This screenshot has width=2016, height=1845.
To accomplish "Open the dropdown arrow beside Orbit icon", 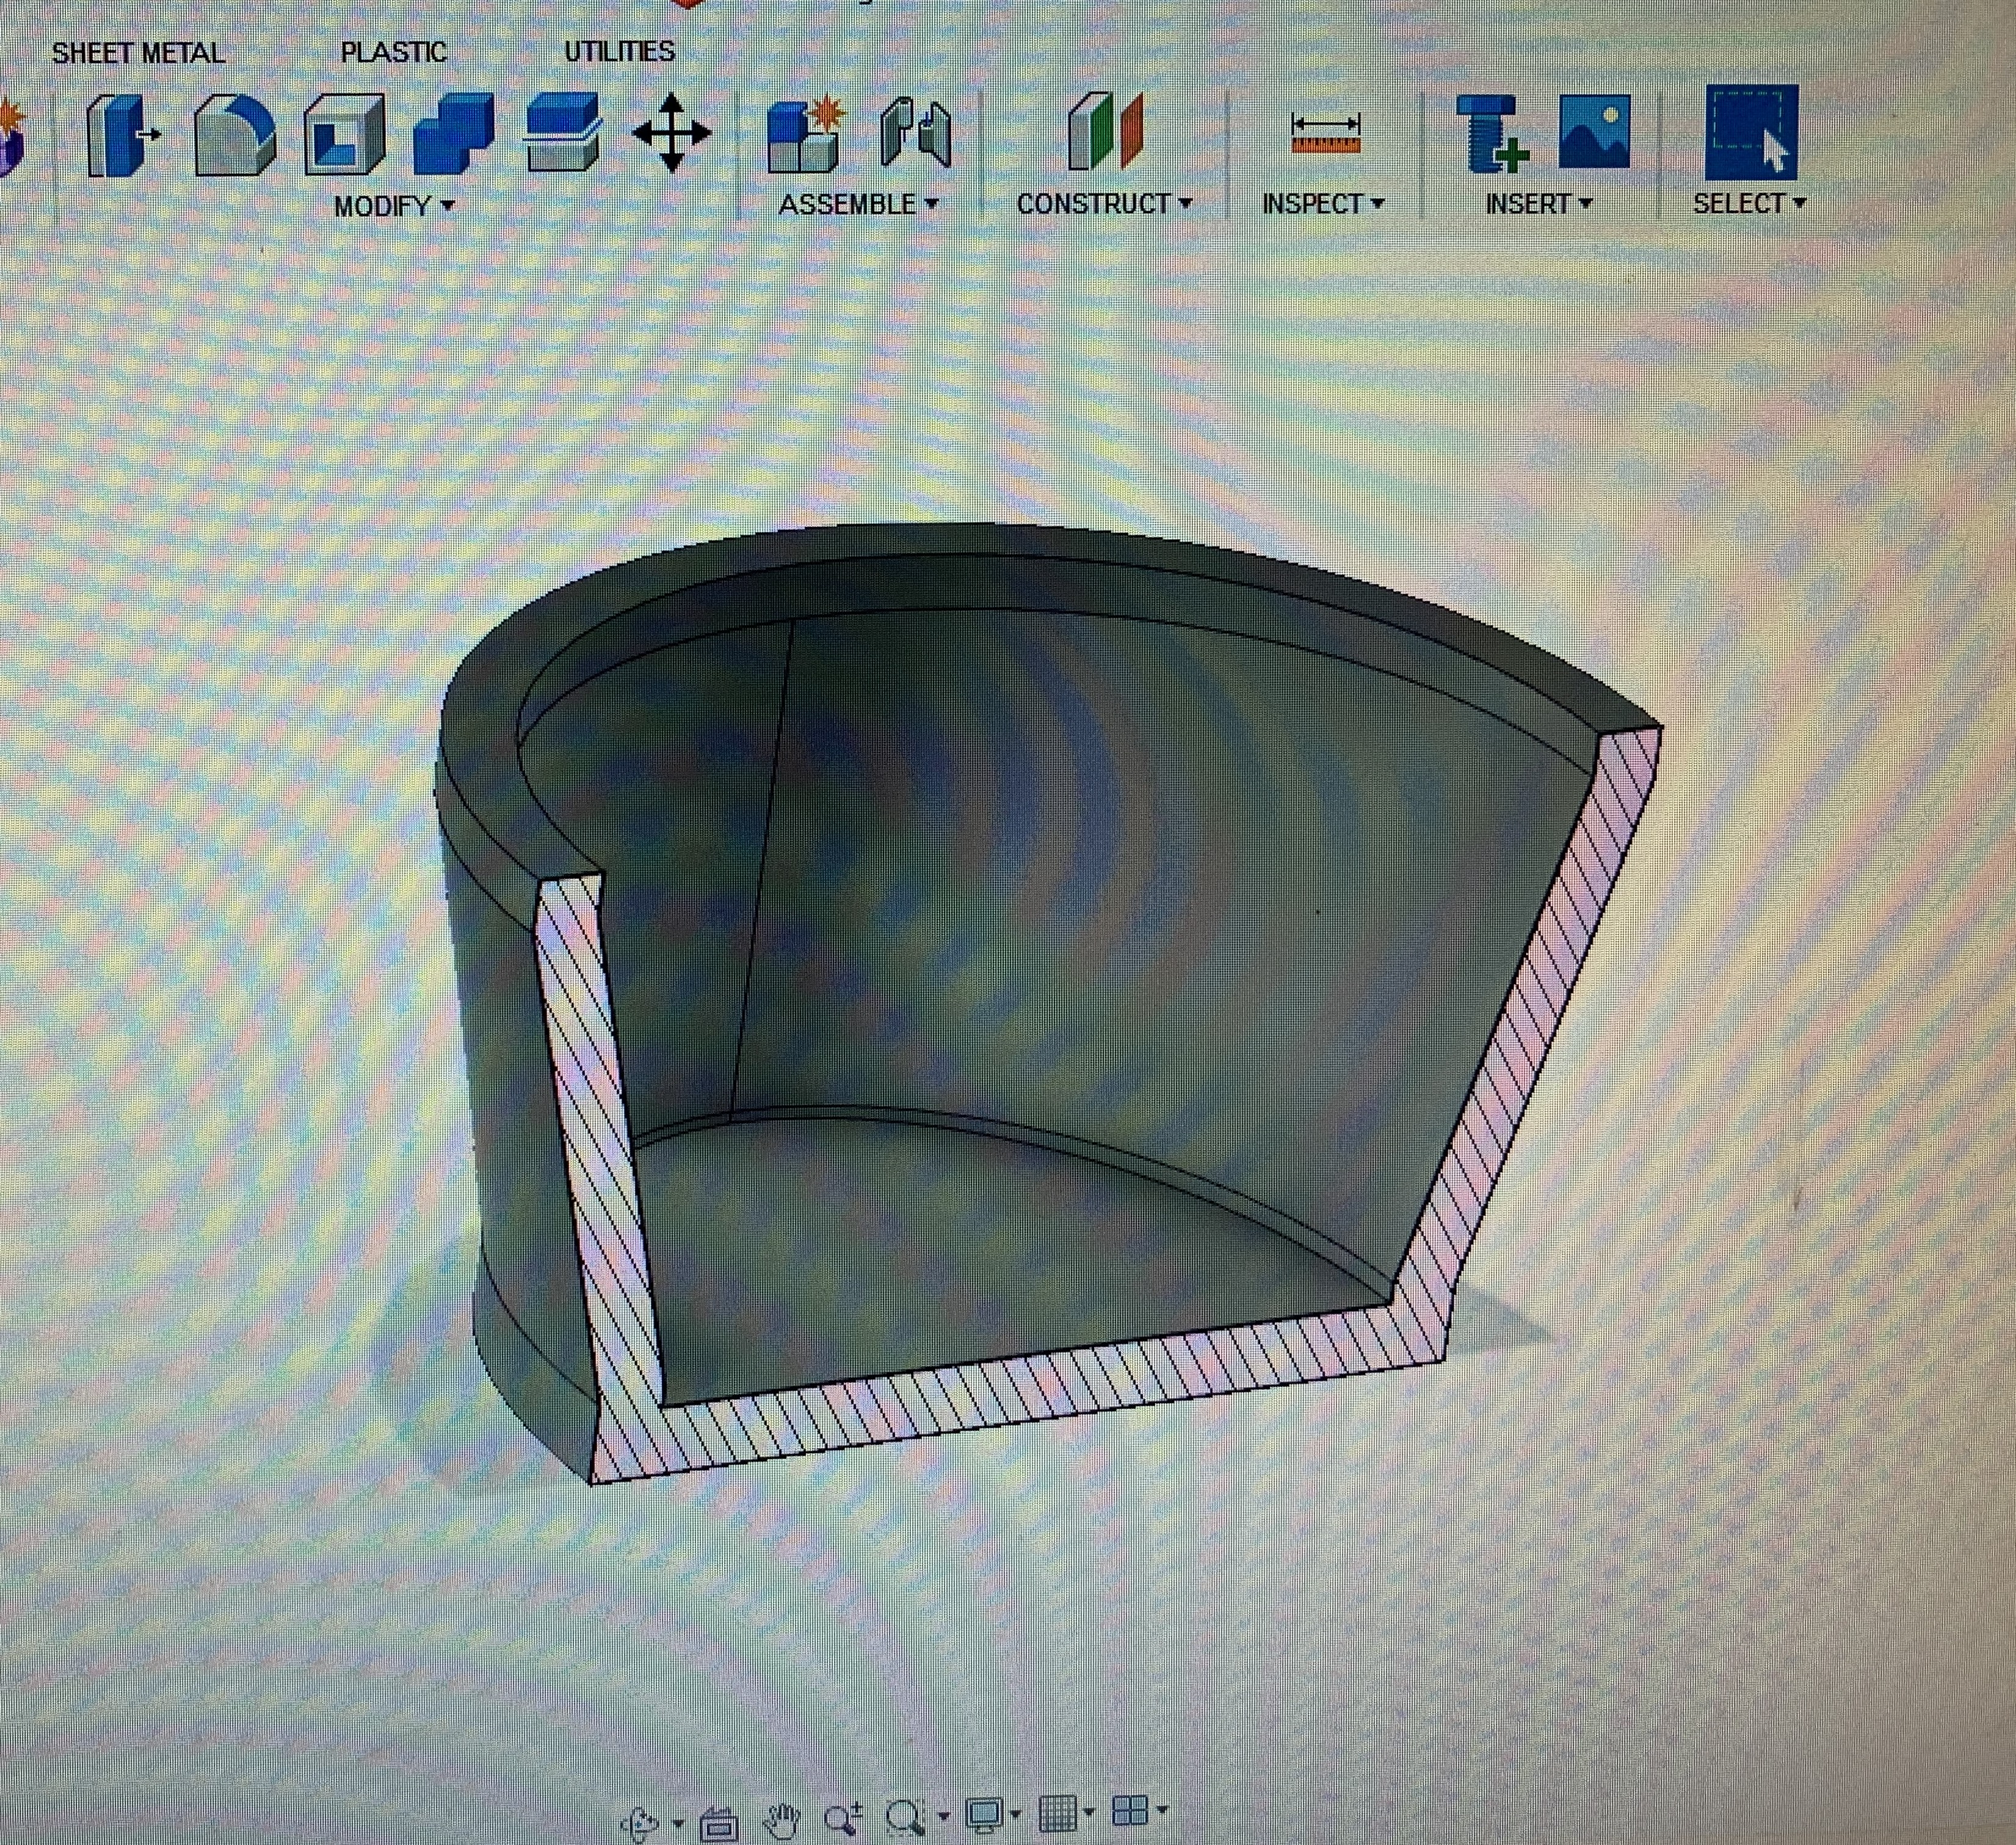I will coord(678,1824).
